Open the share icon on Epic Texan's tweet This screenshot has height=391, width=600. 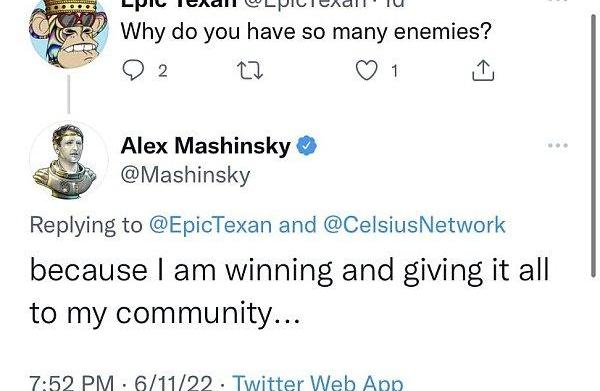(483, 70)
